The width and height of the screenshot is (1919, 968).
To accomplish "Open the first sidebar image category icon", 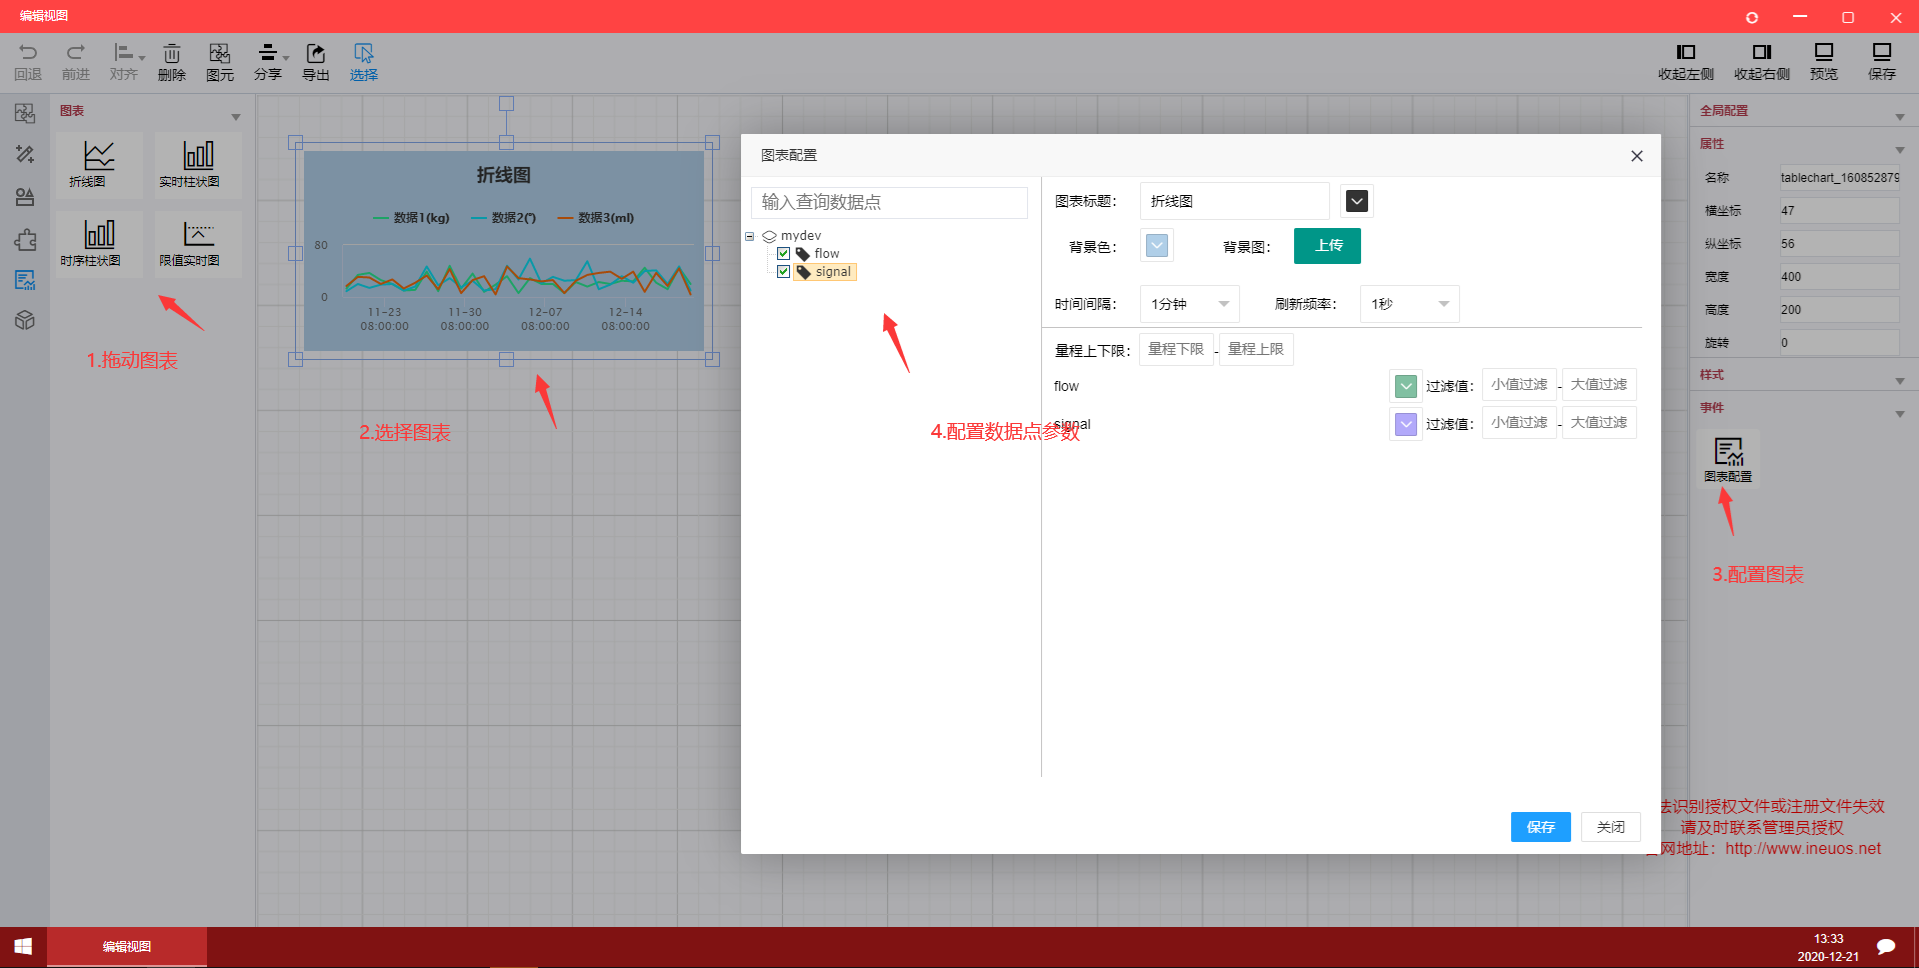I will (25, 113).
